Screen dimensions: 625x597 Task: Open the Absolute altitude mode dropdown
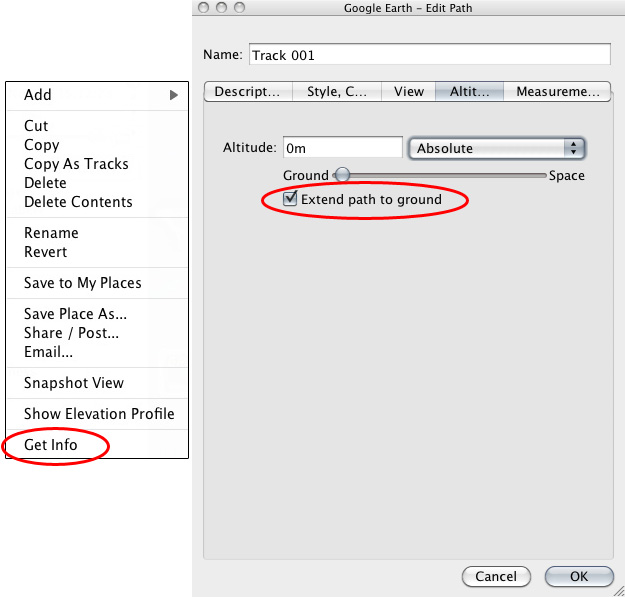click(497, 148)
